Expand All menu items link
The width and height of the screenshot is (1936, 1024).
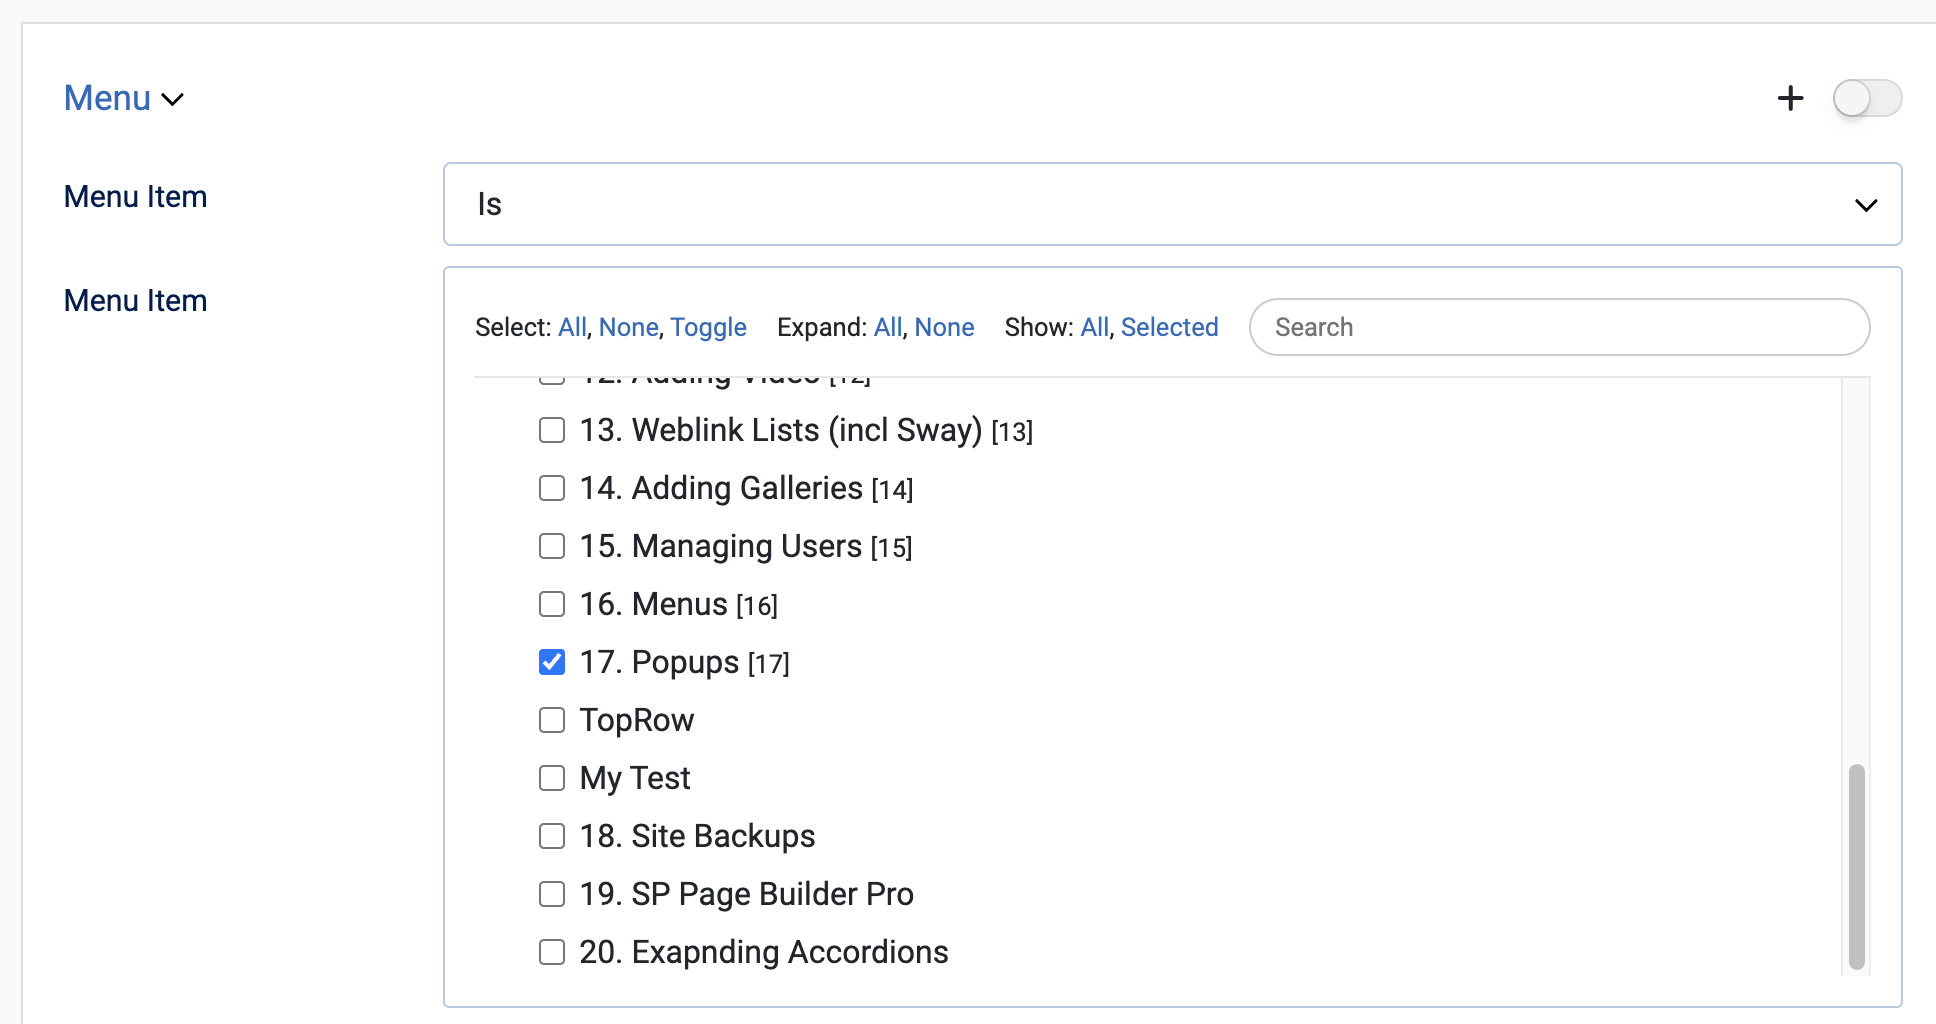click(888, 327)
